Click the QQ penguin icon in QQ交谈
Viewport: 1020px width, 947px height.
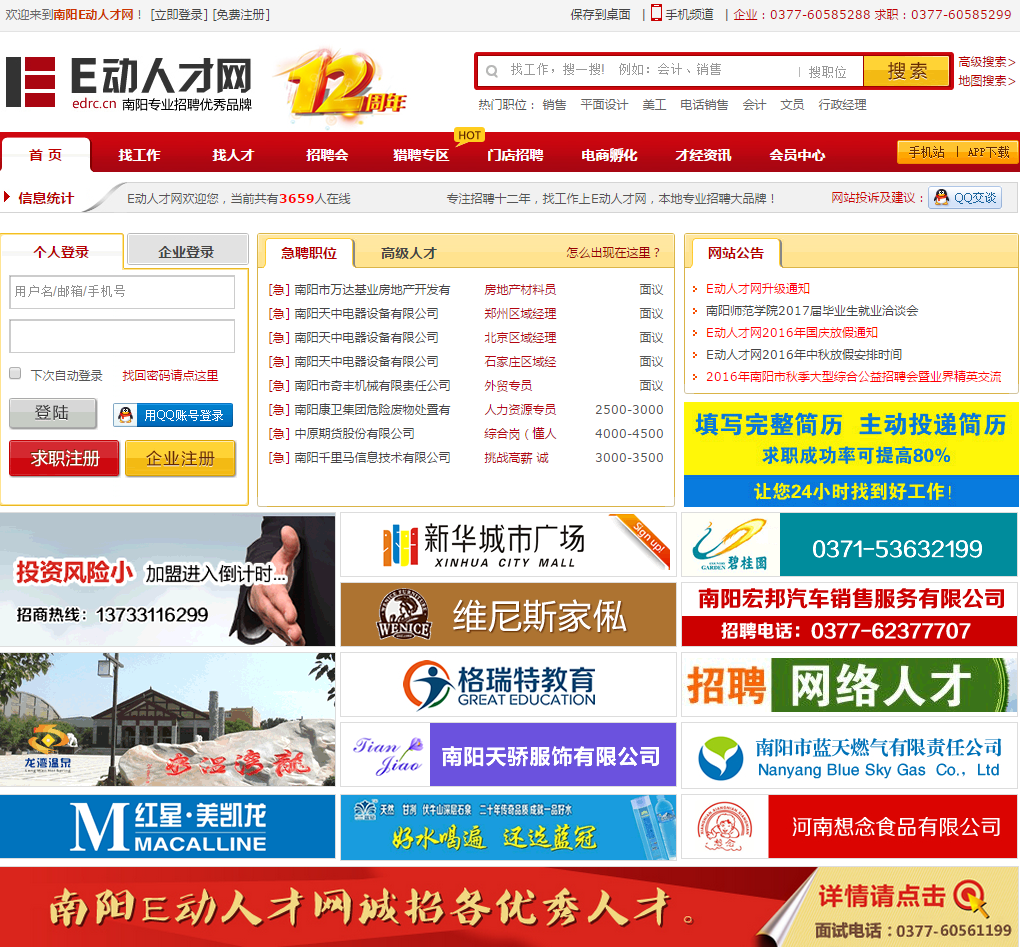point(941,198)
